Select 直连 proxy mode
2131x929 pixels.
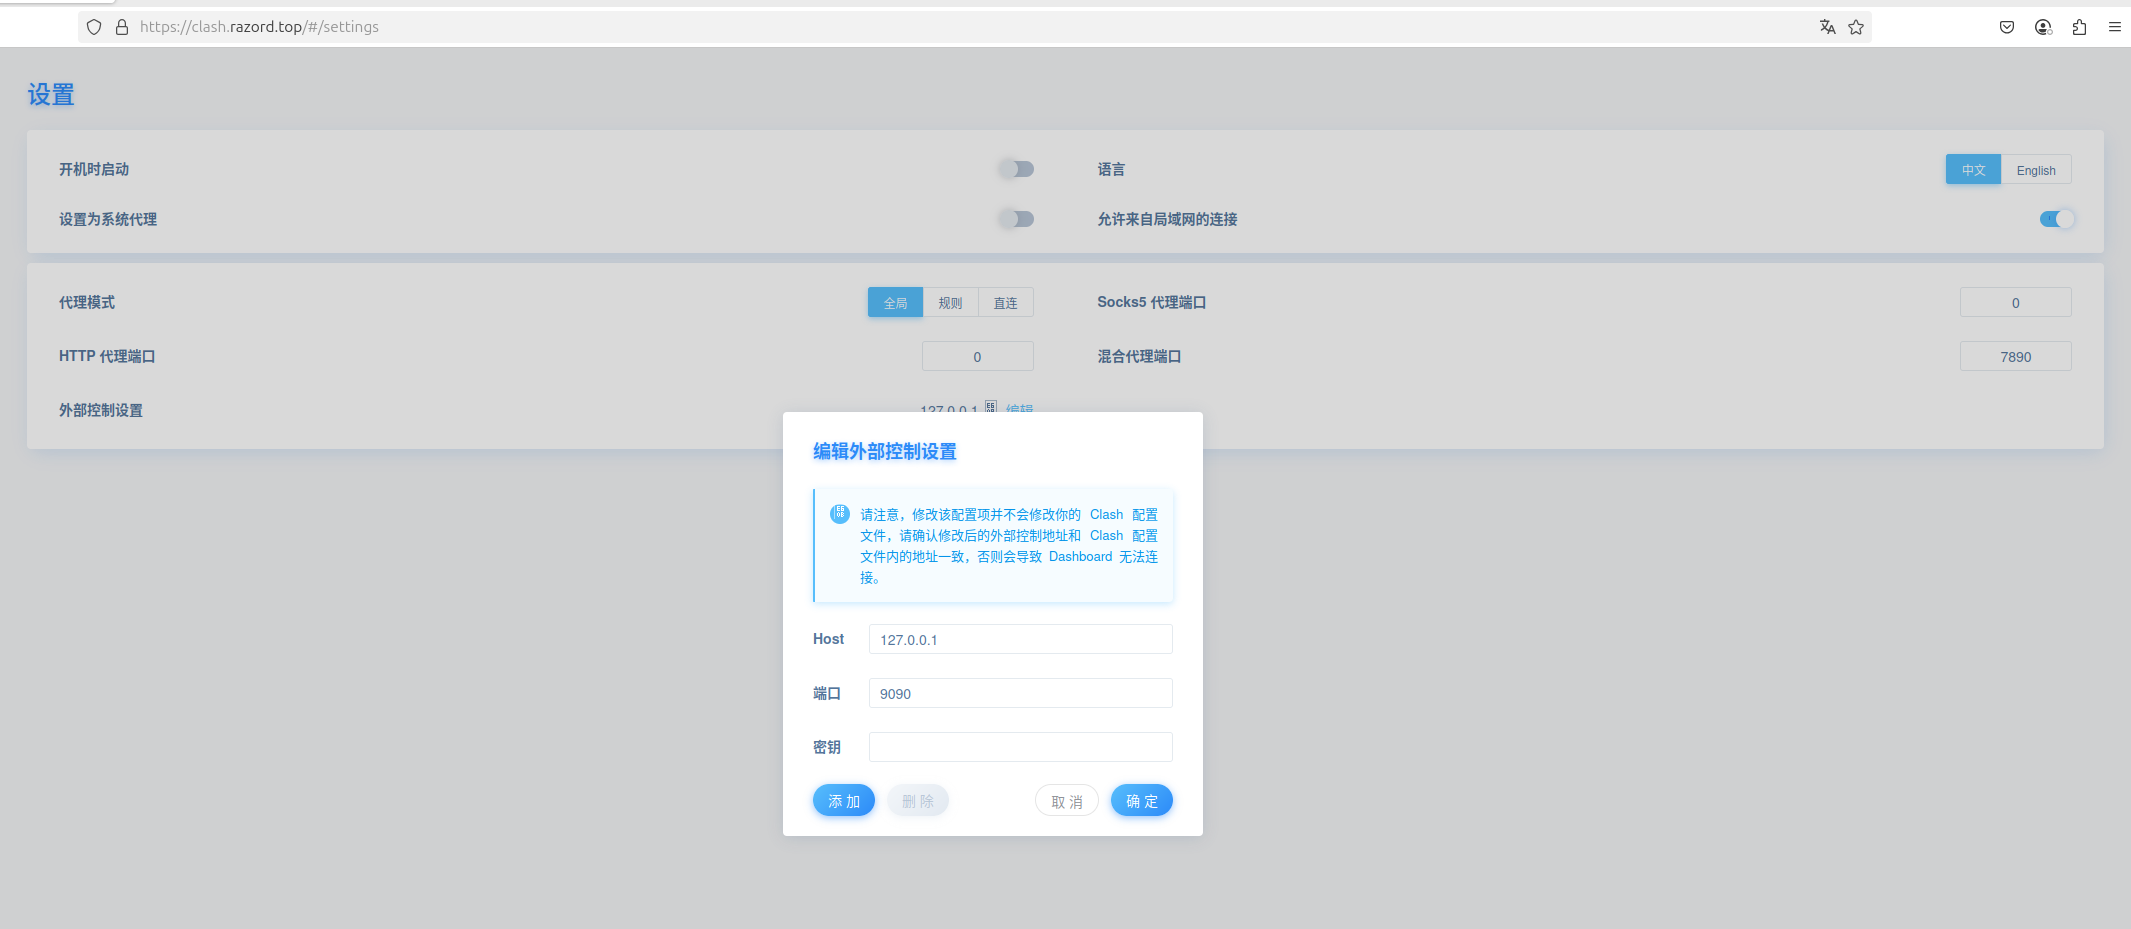pyautogui.click(x=1005, y=303)
